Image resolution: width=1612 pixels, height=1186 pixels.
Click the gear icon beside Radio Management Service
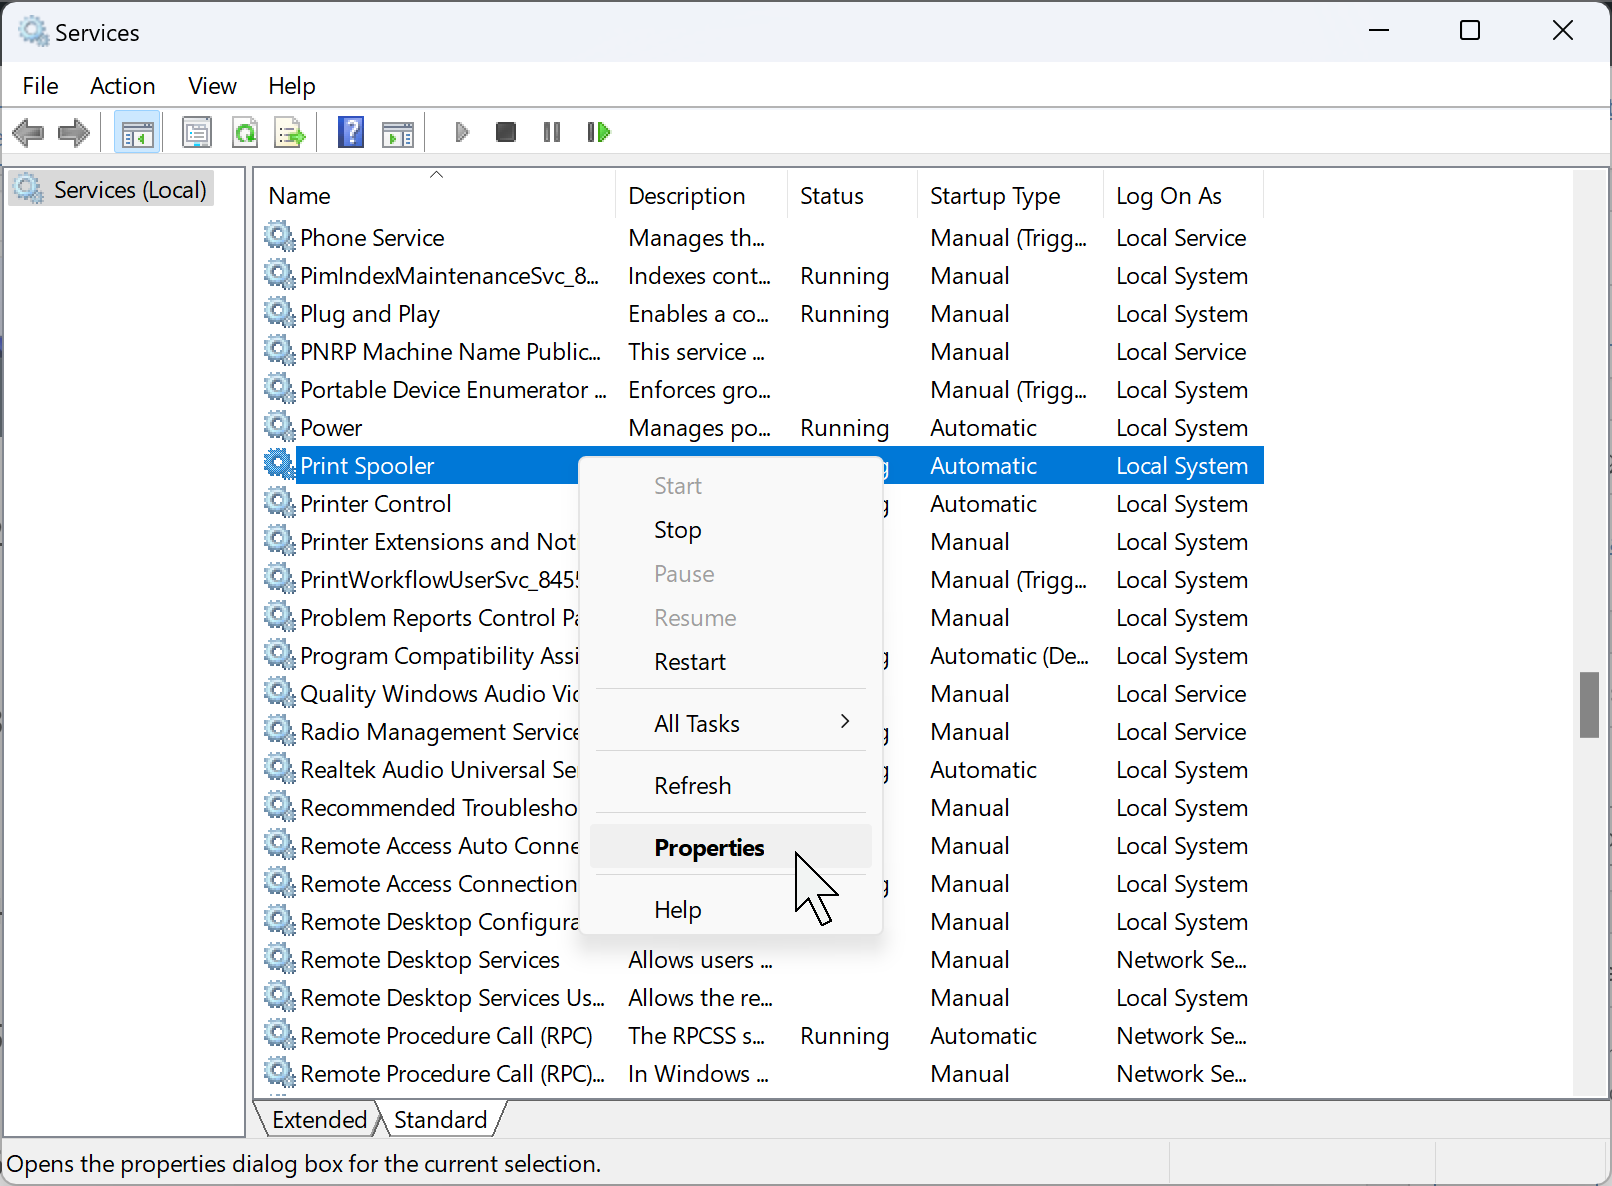[x=280, y=731]
